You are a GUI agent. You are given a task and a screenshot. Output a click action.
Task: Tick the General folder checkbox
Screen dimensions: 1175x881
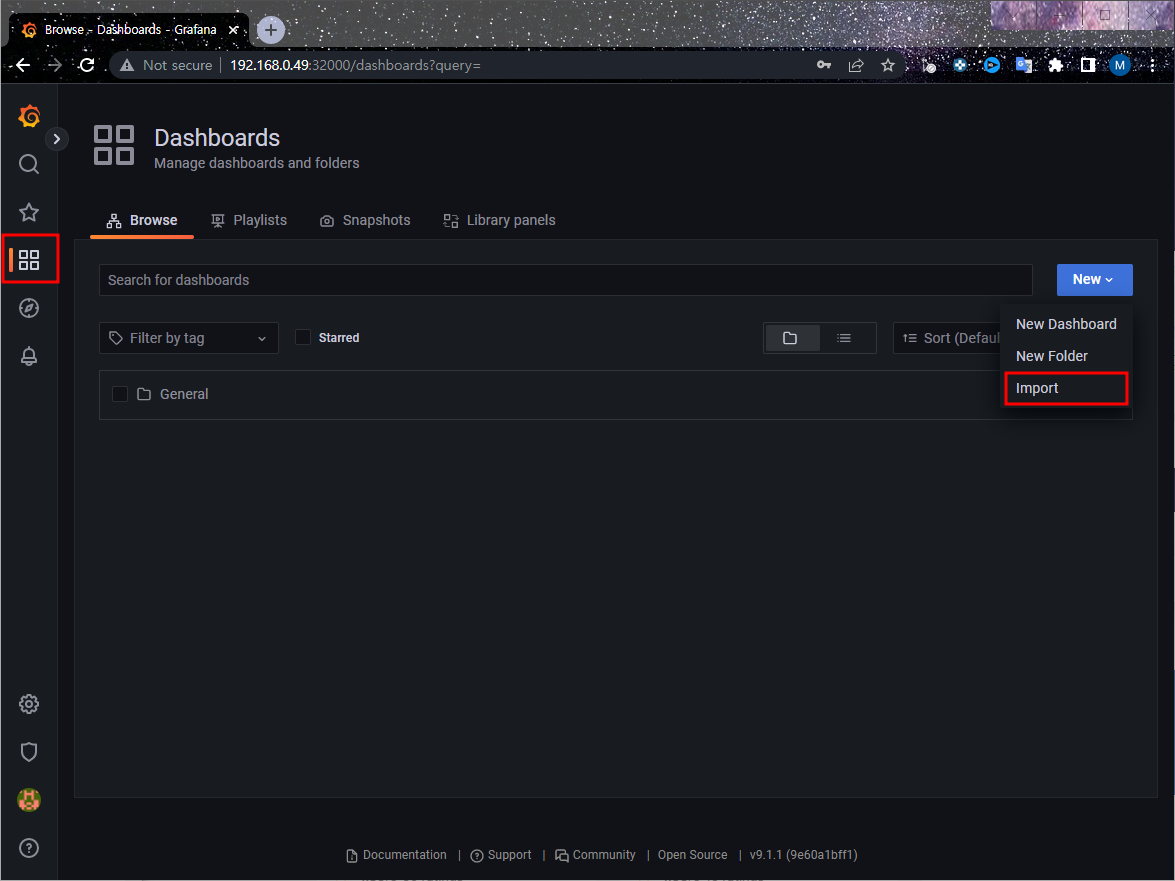[120, 394]
